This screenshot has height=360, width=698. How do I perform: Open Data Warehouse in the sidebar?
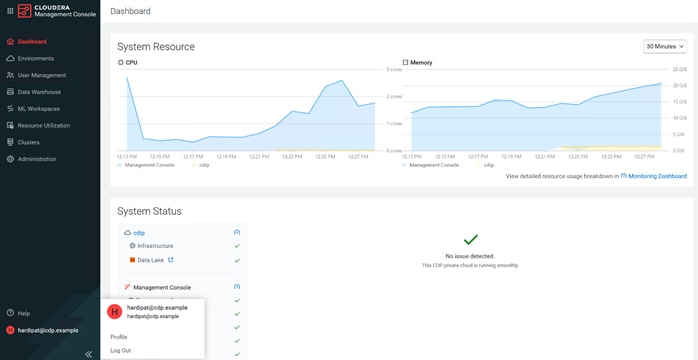39,92
